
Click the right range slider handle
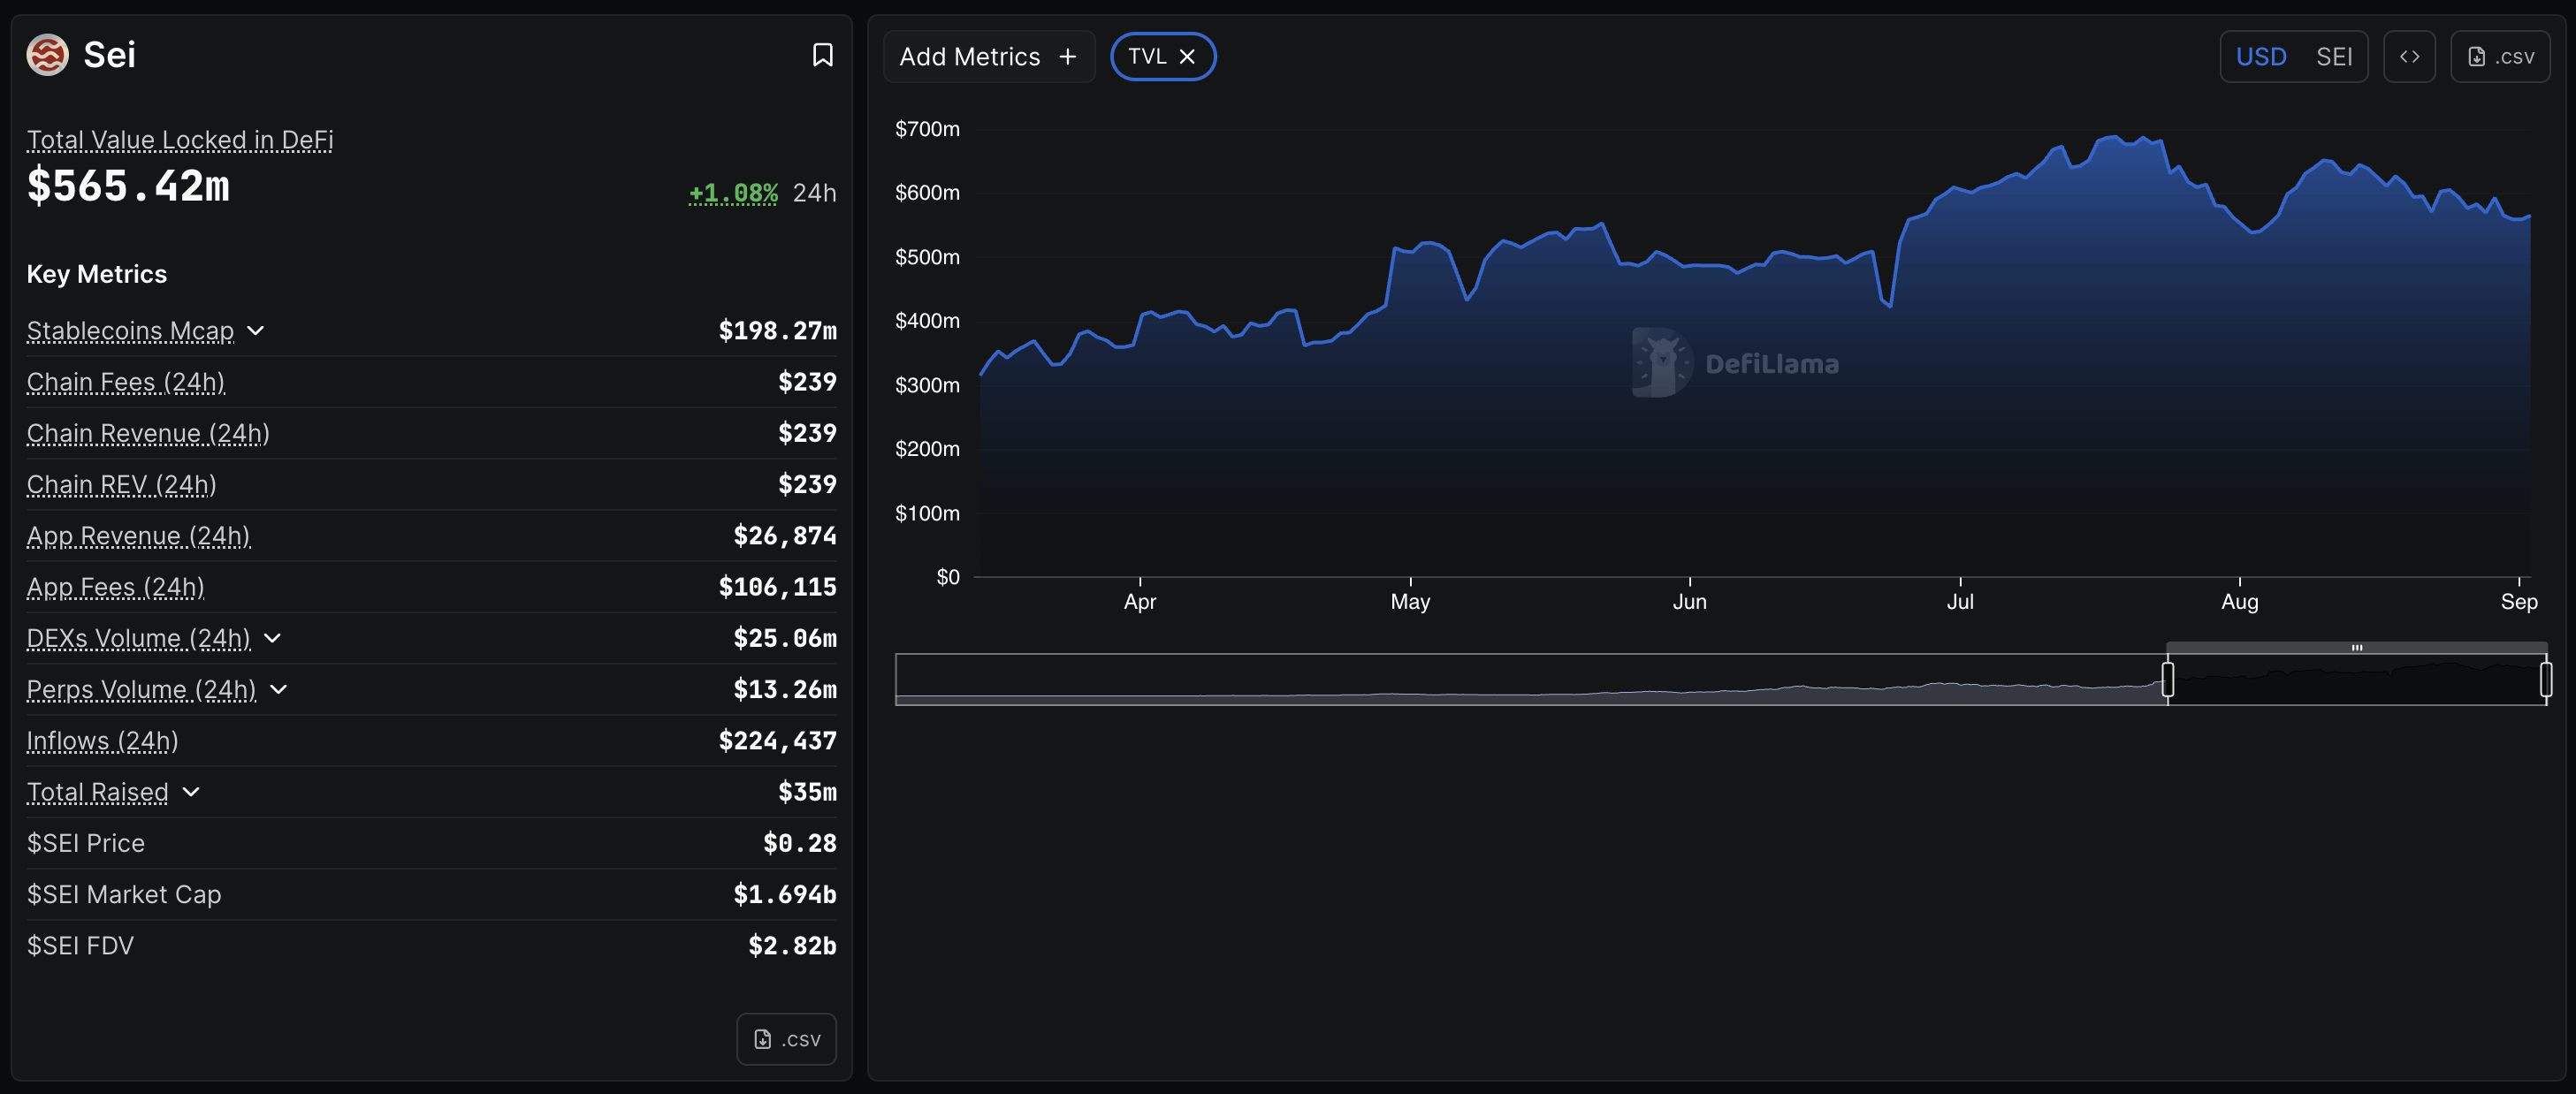[x=2545, y=680]
